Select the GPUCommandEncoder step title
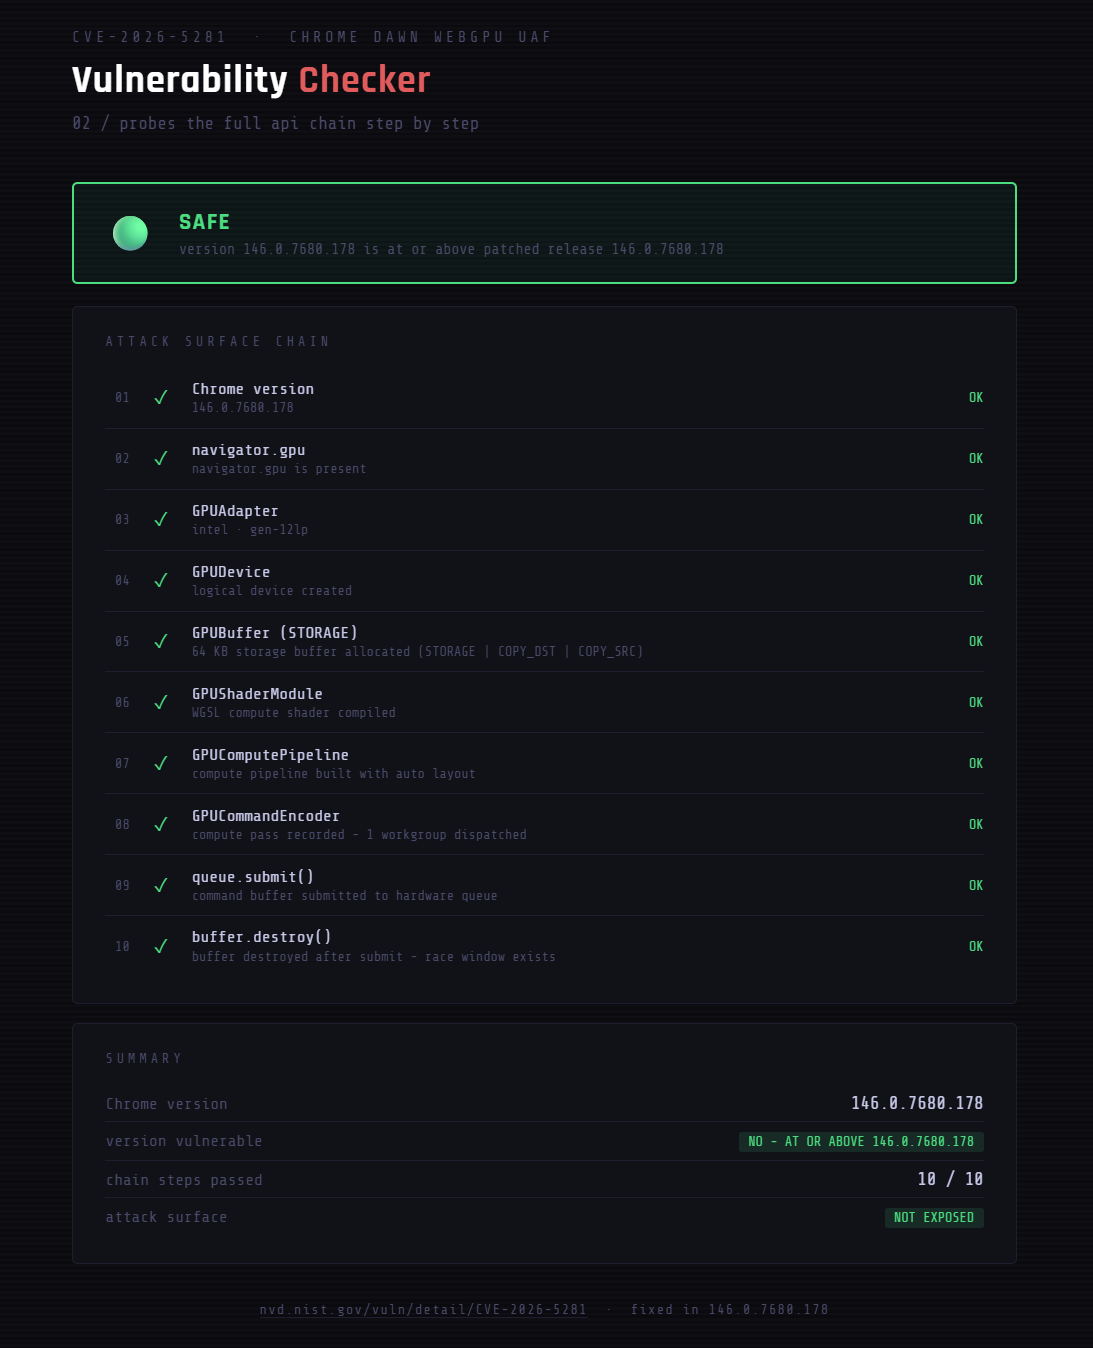Viewport: 1093px width, 1348px height. [x=265, y=816]
